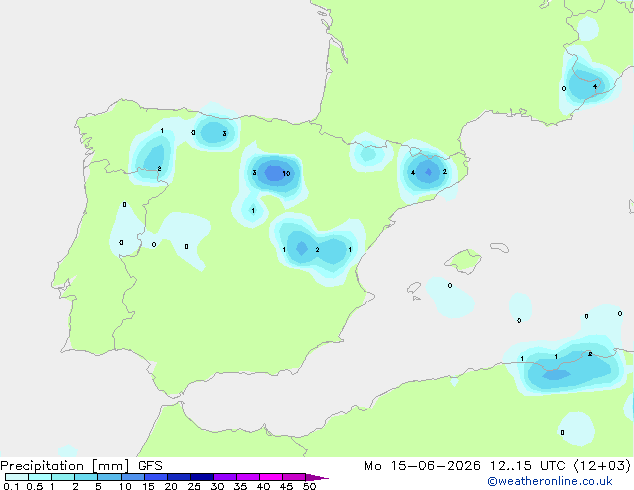This screenshot has width=634, height=490.
Task: Click the legend label '50'
Action: point(309,486)
